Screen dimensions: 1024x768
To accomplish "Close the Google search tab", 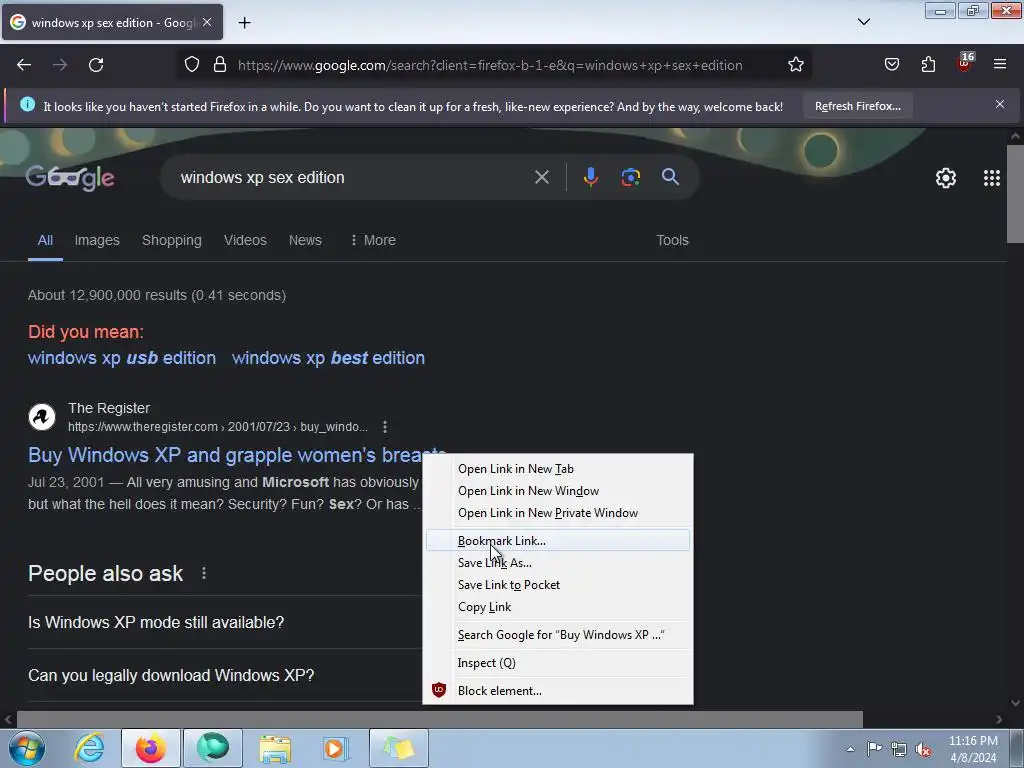I will click(x=207, y=22).
